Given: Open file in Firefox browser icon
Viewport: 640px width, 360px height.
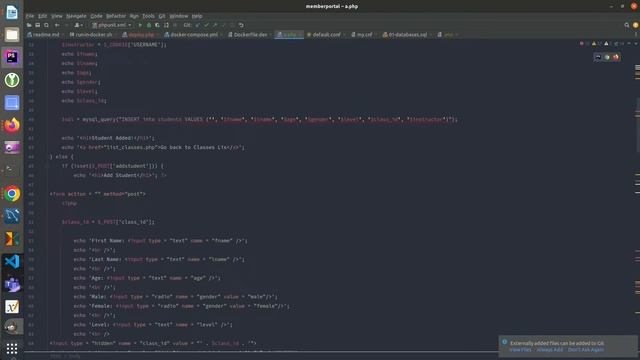Looking at the screenshot, I should (x=616, y=57).
